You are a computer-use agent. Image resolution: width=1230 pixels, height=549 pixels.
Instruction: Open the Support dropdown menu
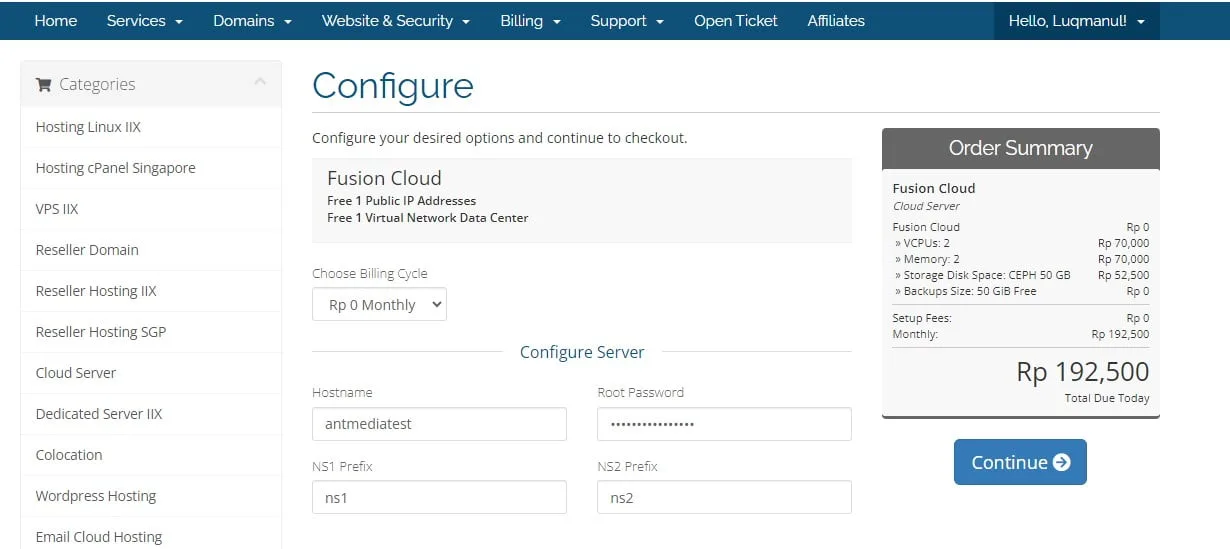pyautogui.click(x=626, y=20)
